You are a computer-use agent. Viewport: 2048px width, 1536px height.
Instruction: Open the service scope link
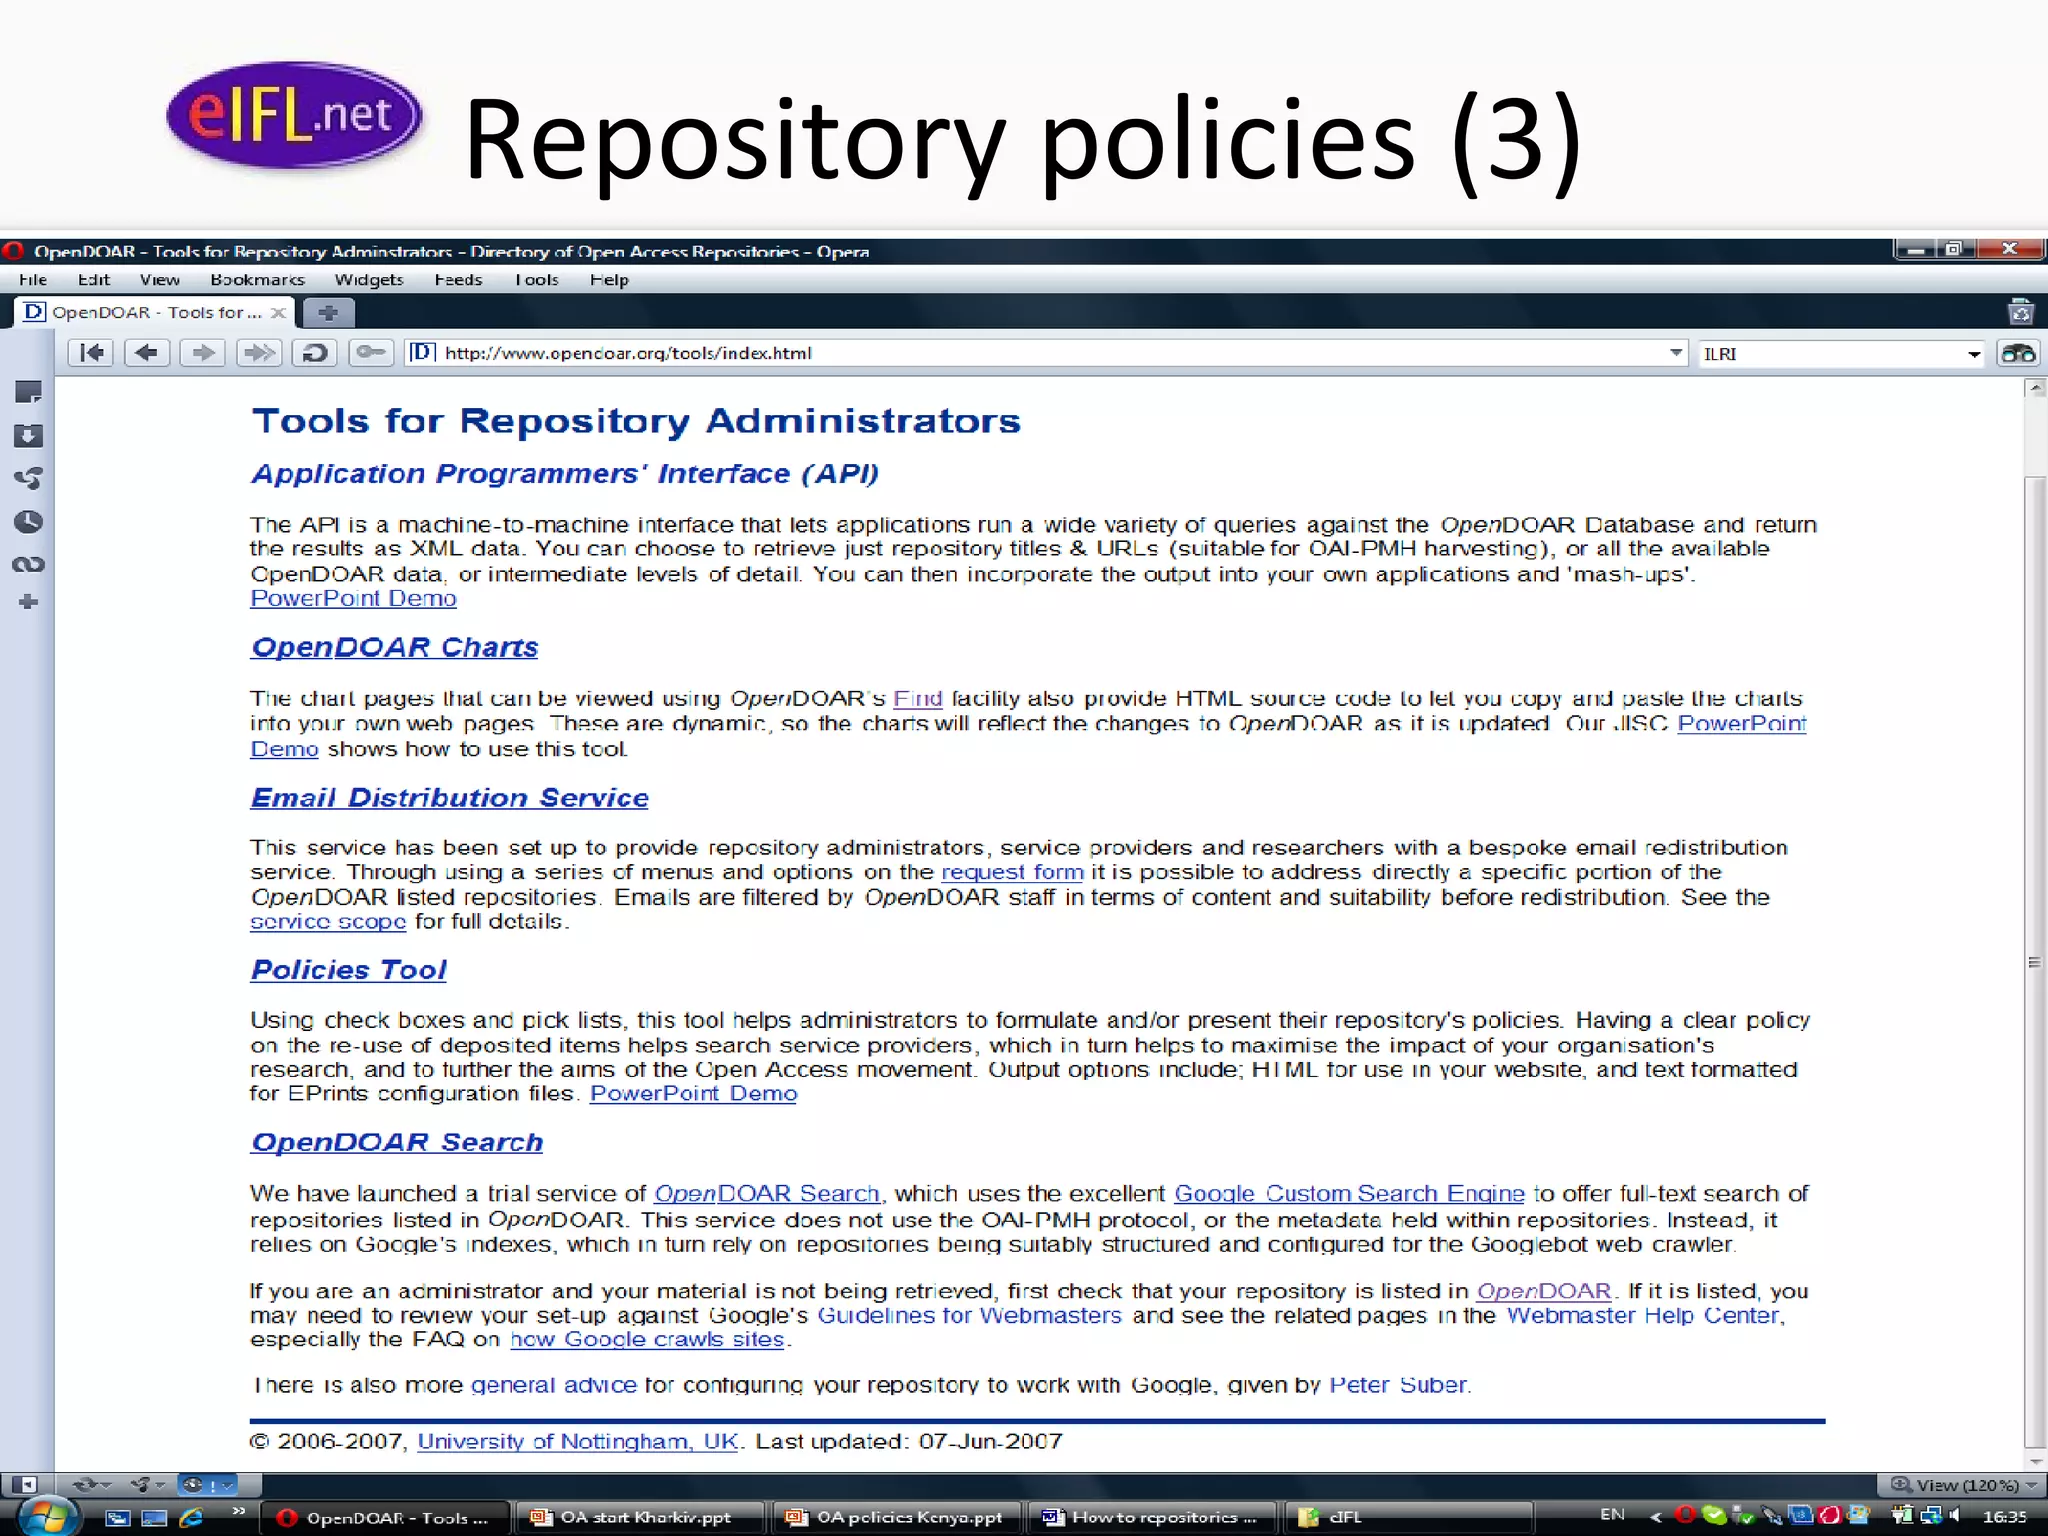(x=328, y=921)
